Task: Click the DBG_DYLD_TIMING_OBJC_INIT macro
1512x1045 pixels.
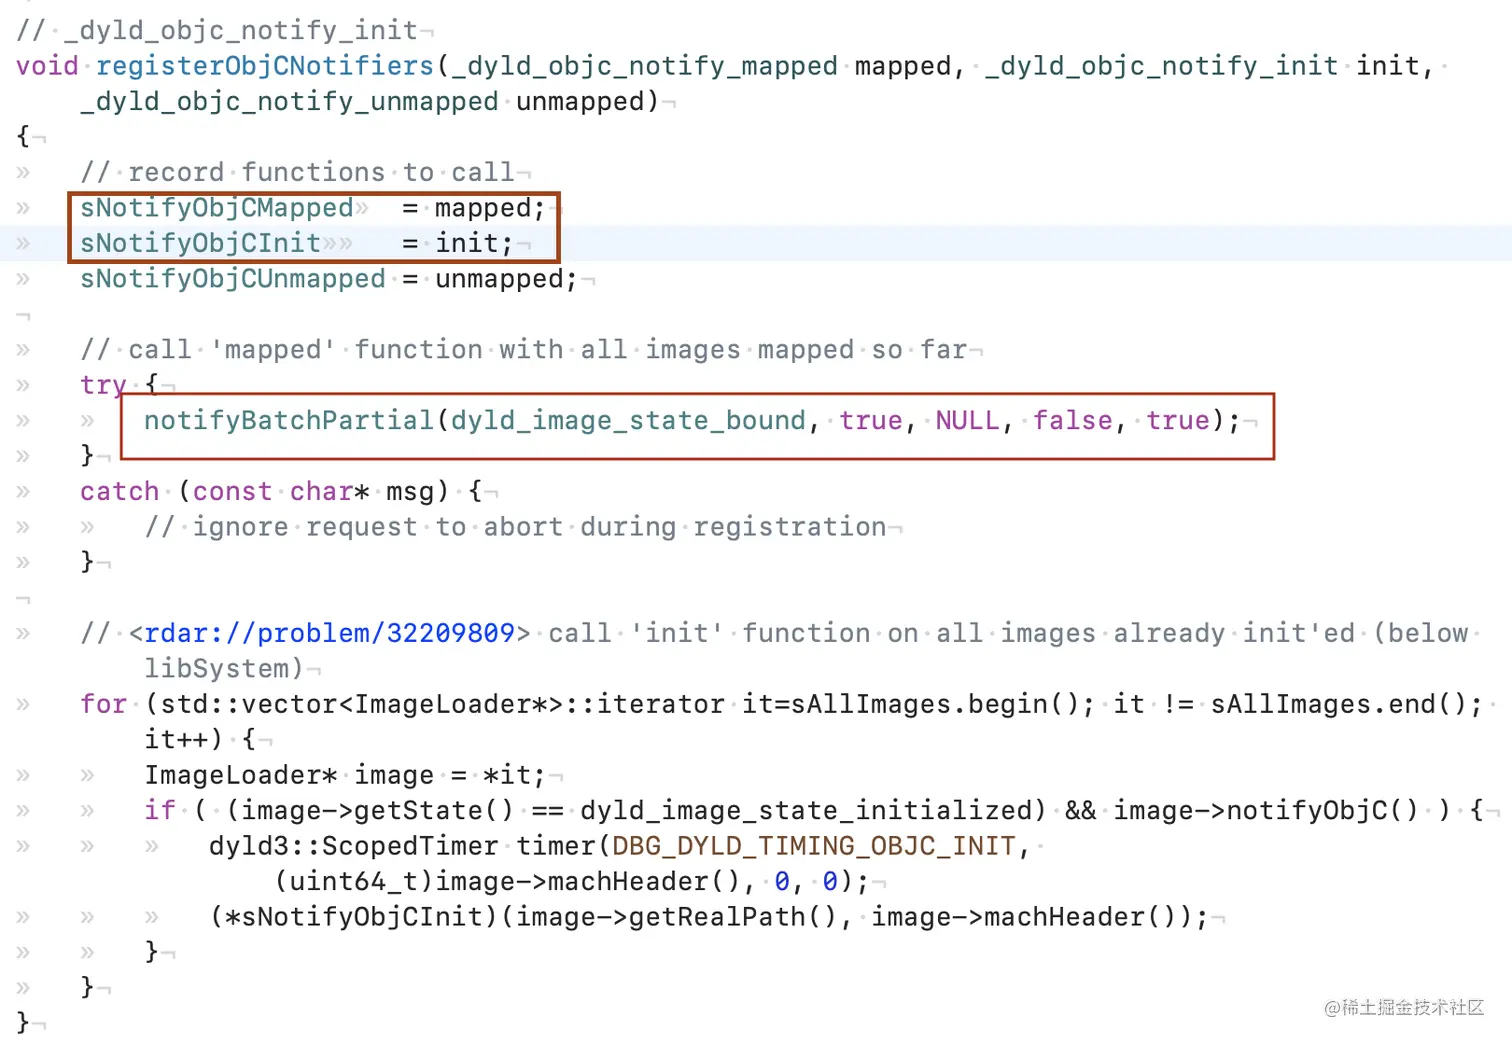Action: (x=814, y=846)
